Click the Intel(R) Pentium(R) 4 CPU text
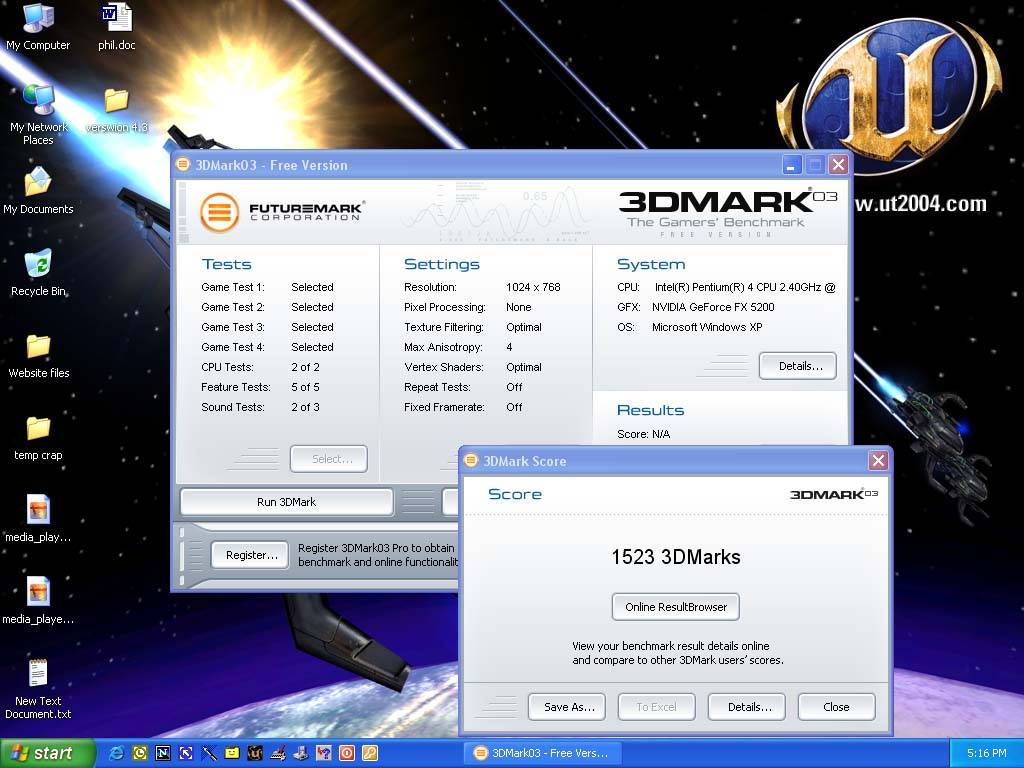1024x768 pixels. click(745, 287)
